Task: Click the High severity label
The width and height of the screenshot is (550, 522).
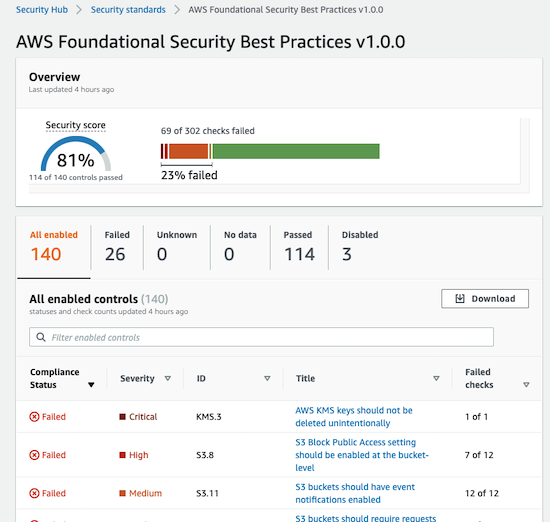Action: pos(139,455)
